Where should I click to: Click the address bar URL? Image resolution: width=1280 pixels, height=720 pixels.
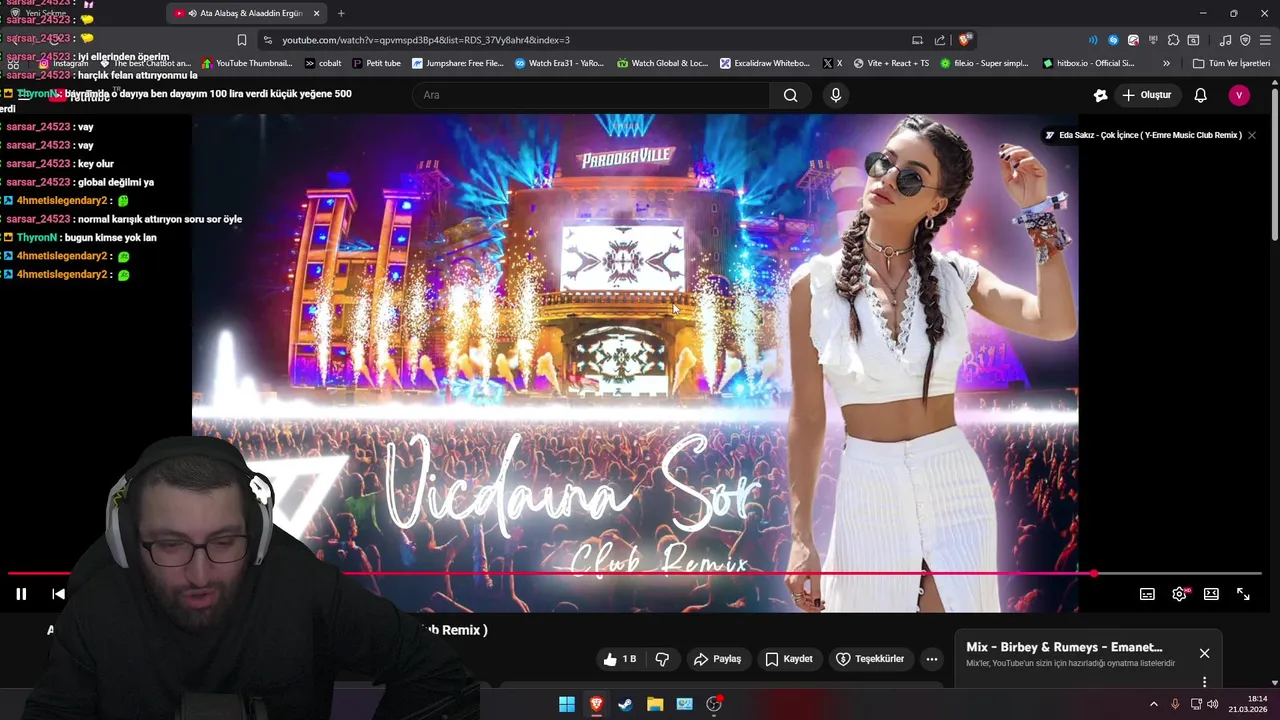[x=426, y=40]
